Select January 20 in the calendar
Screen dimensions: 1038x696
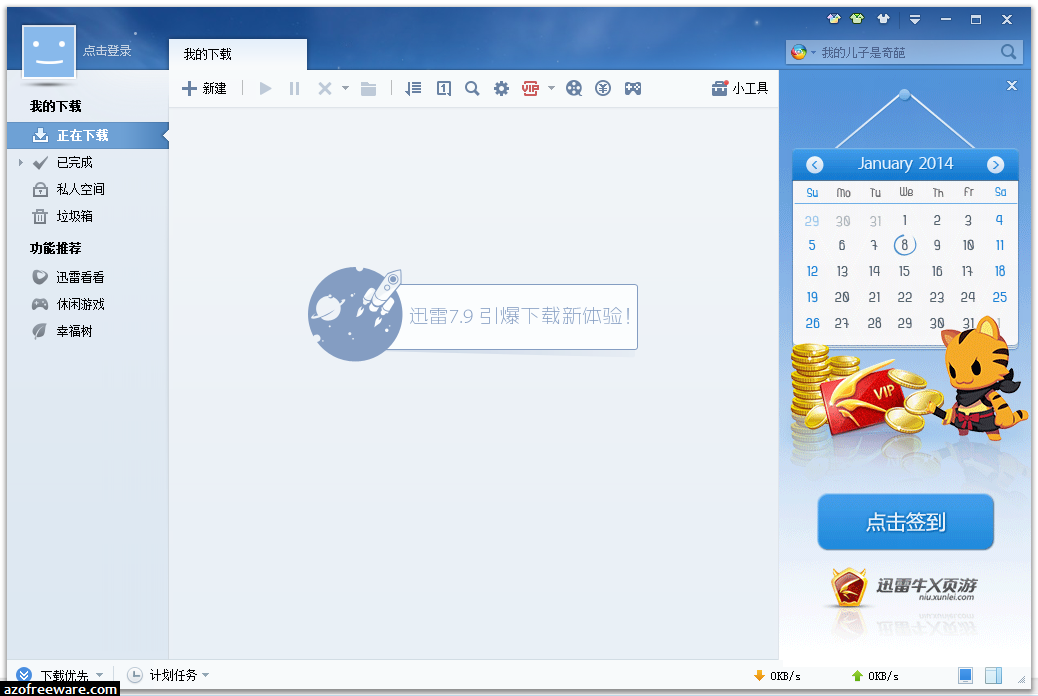(842, 297)
